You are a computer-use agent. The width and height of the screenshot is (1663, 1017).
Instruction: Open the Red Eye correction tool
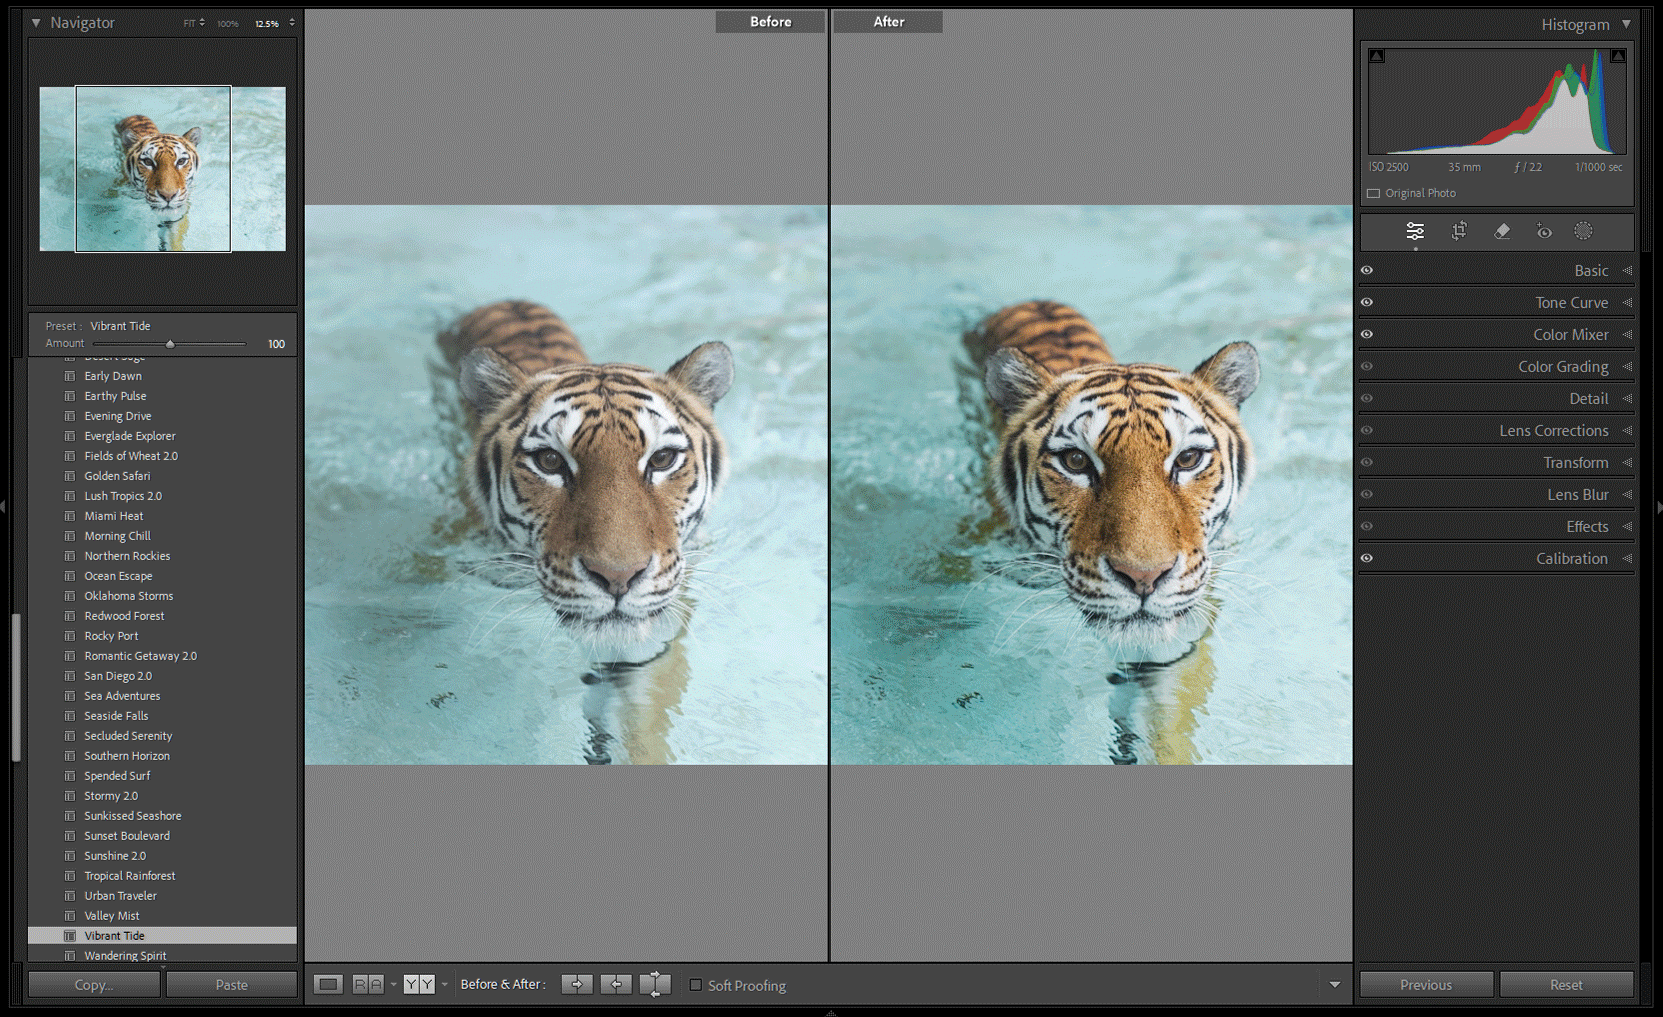click(1543, 231)
